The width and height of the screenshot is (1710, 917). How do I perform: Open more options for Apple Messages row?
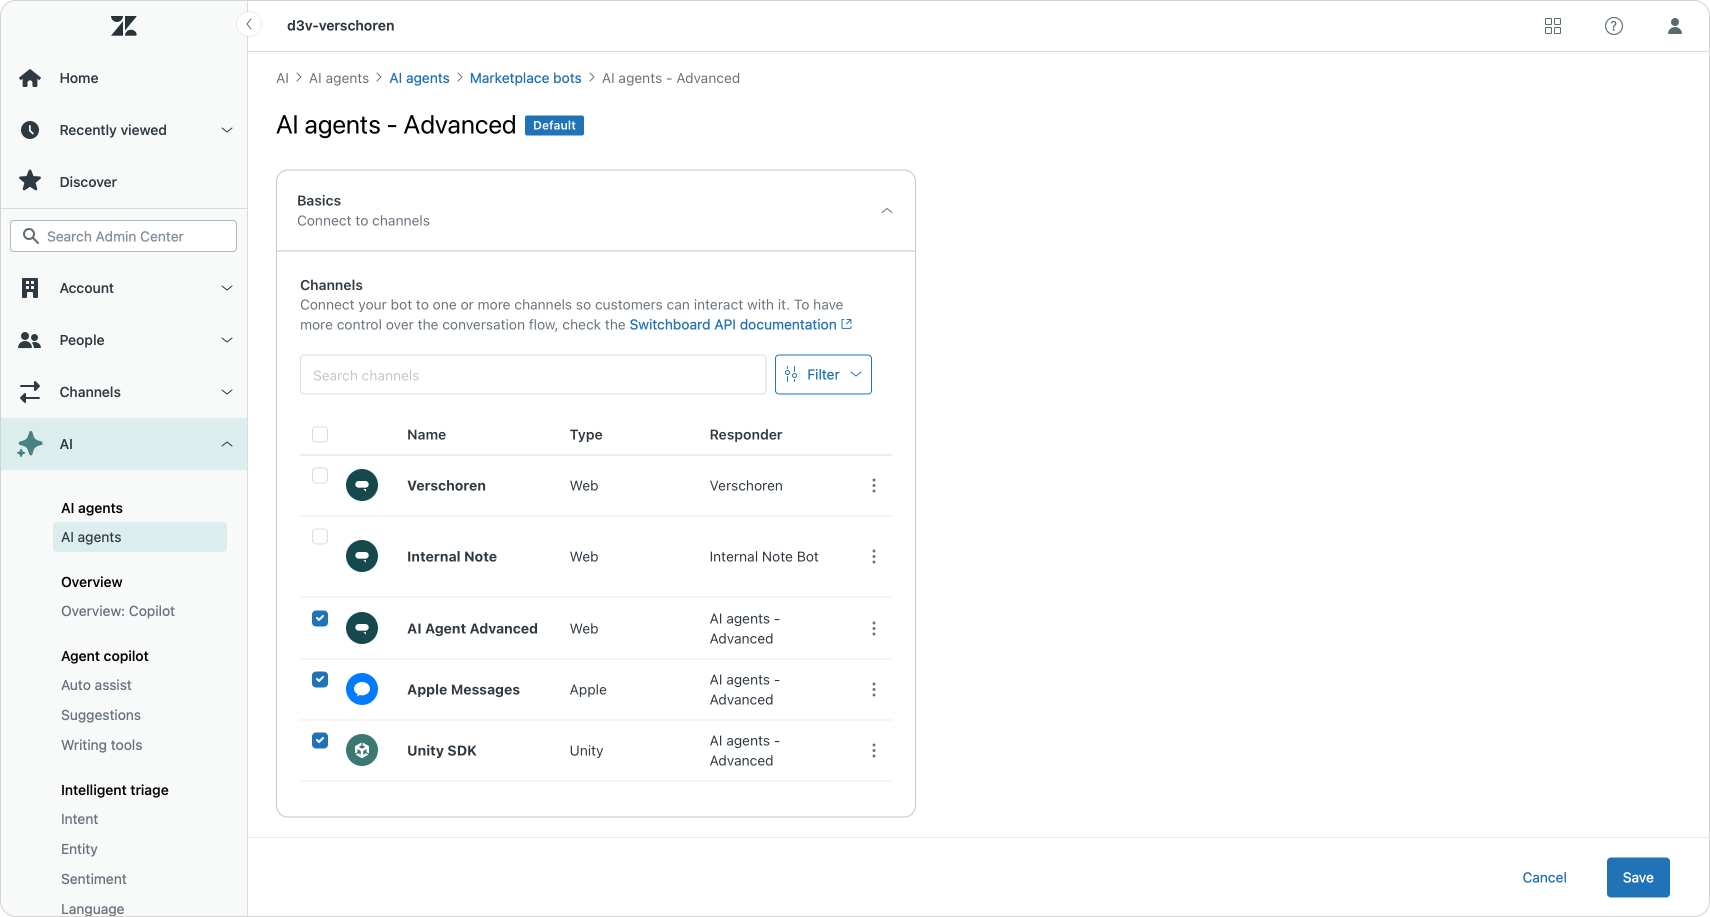(874, 689)
